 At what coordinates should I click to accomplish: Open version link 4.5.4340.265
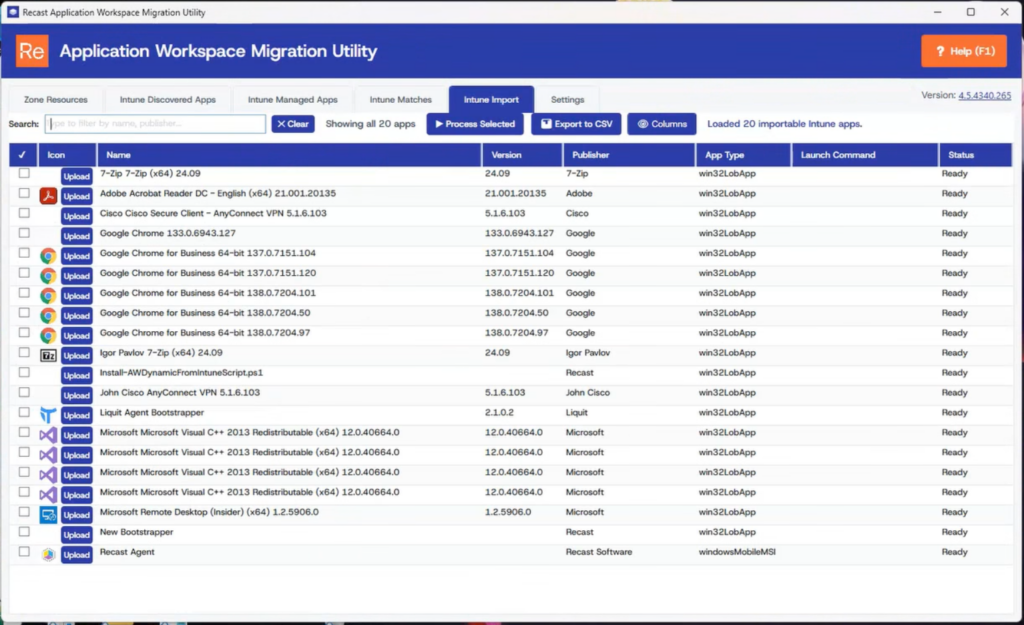pyautogui.click(x=984, y=95)
